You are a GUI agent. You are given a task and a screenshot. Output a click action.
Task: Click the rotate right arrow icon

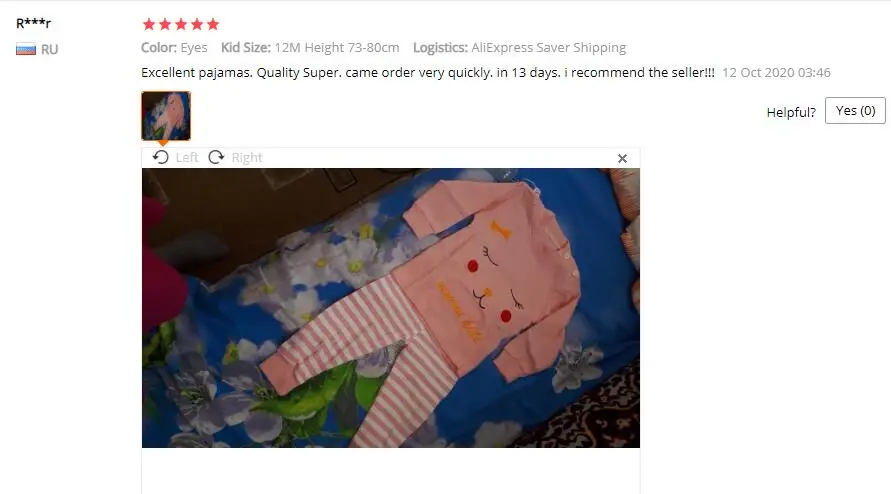click(x=216, y=157)
